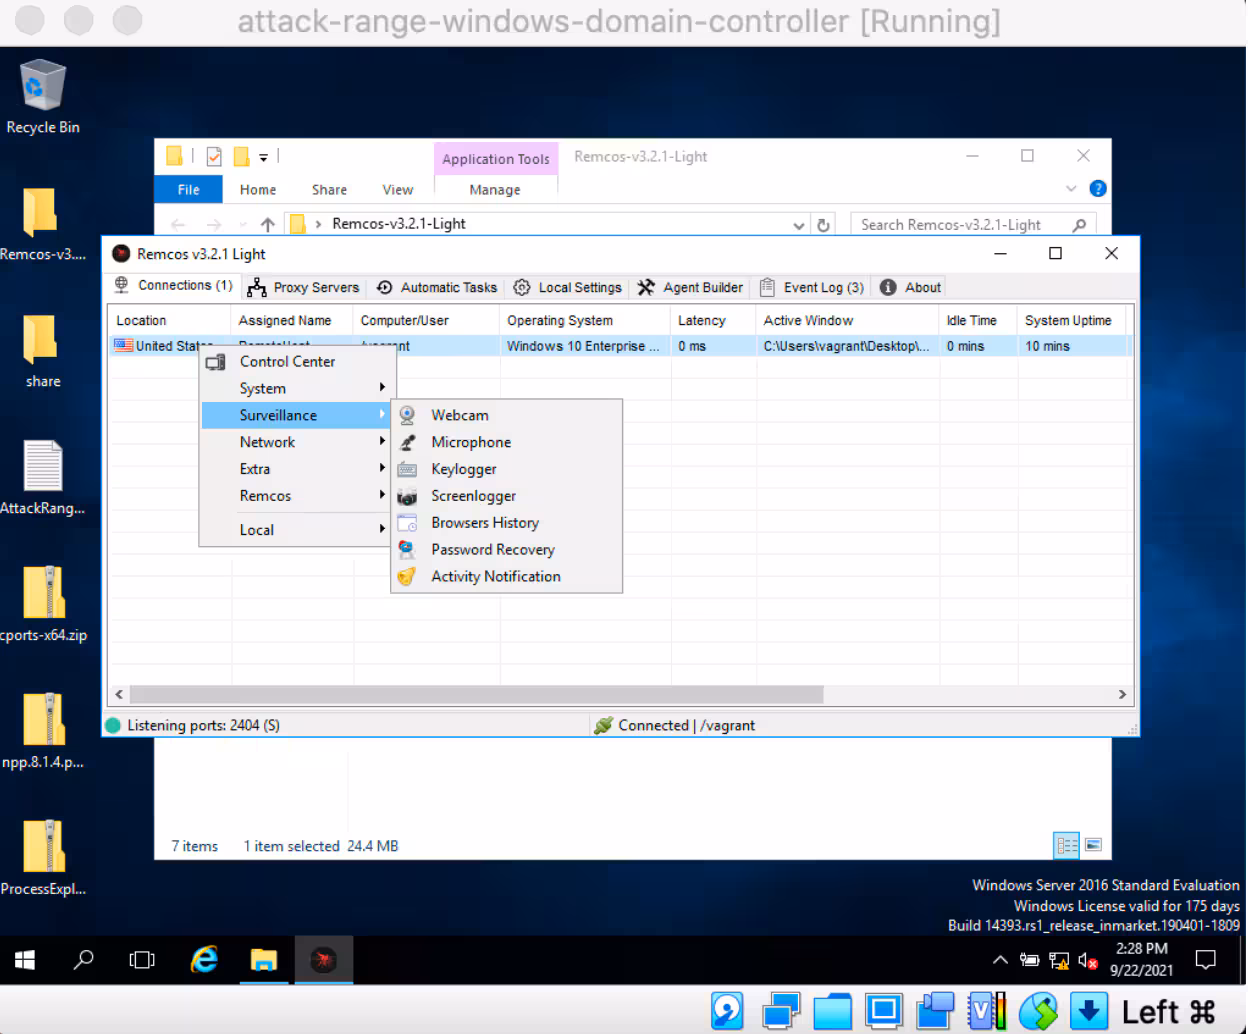This screenshot has width=1250, height=1034.
Task: Show hidden system tray icons
Action: click(999, 960)
